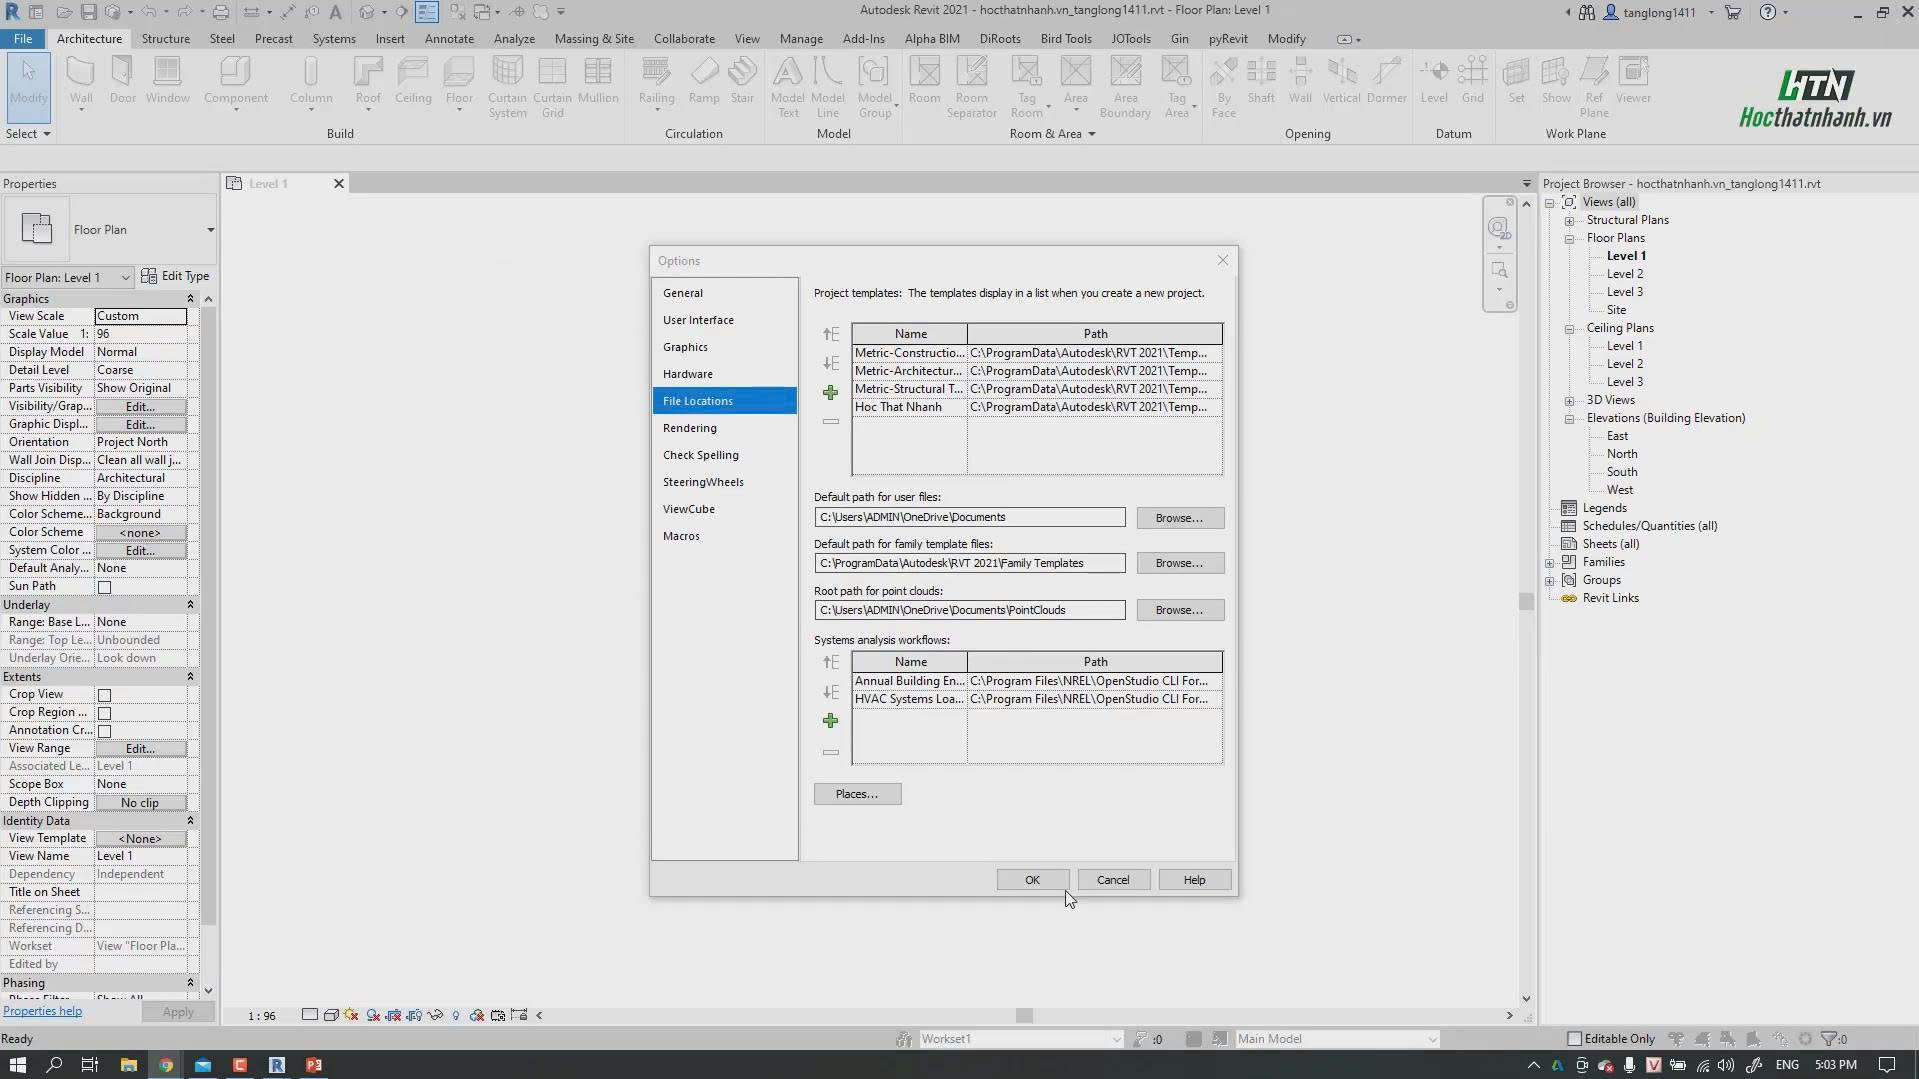Select the Floor tool
Viewport: 1919px width, 1079px height.
(x=459, y=81)
